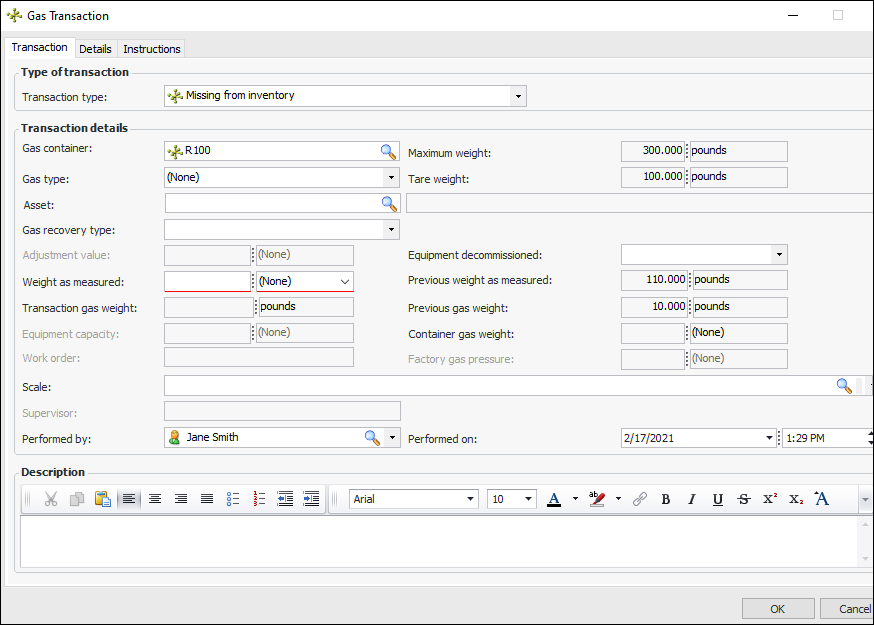Click the Weight as measured input field
This screenshot has height=625, width=874.
tap(205, 282)
